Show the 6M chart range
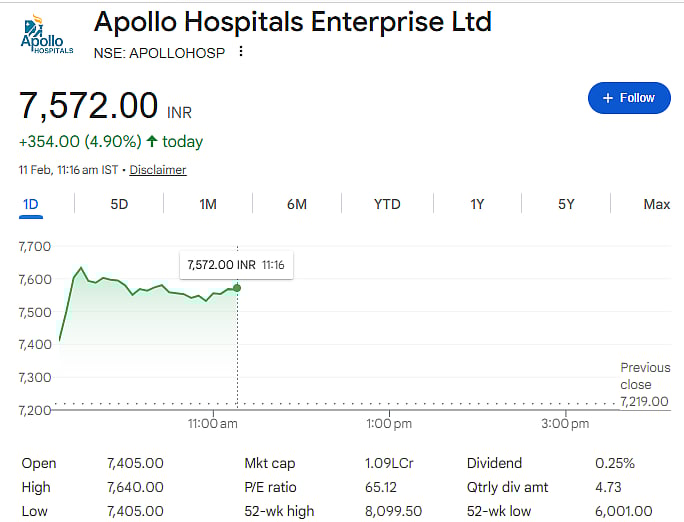Screen dimensions: 684x522 coord(297,204)
